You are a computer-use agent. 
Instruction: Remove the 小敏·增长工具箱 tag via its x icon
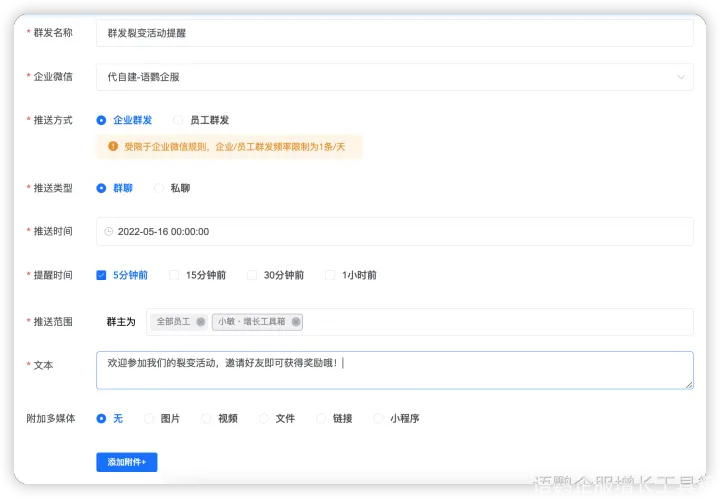point(296,322)
